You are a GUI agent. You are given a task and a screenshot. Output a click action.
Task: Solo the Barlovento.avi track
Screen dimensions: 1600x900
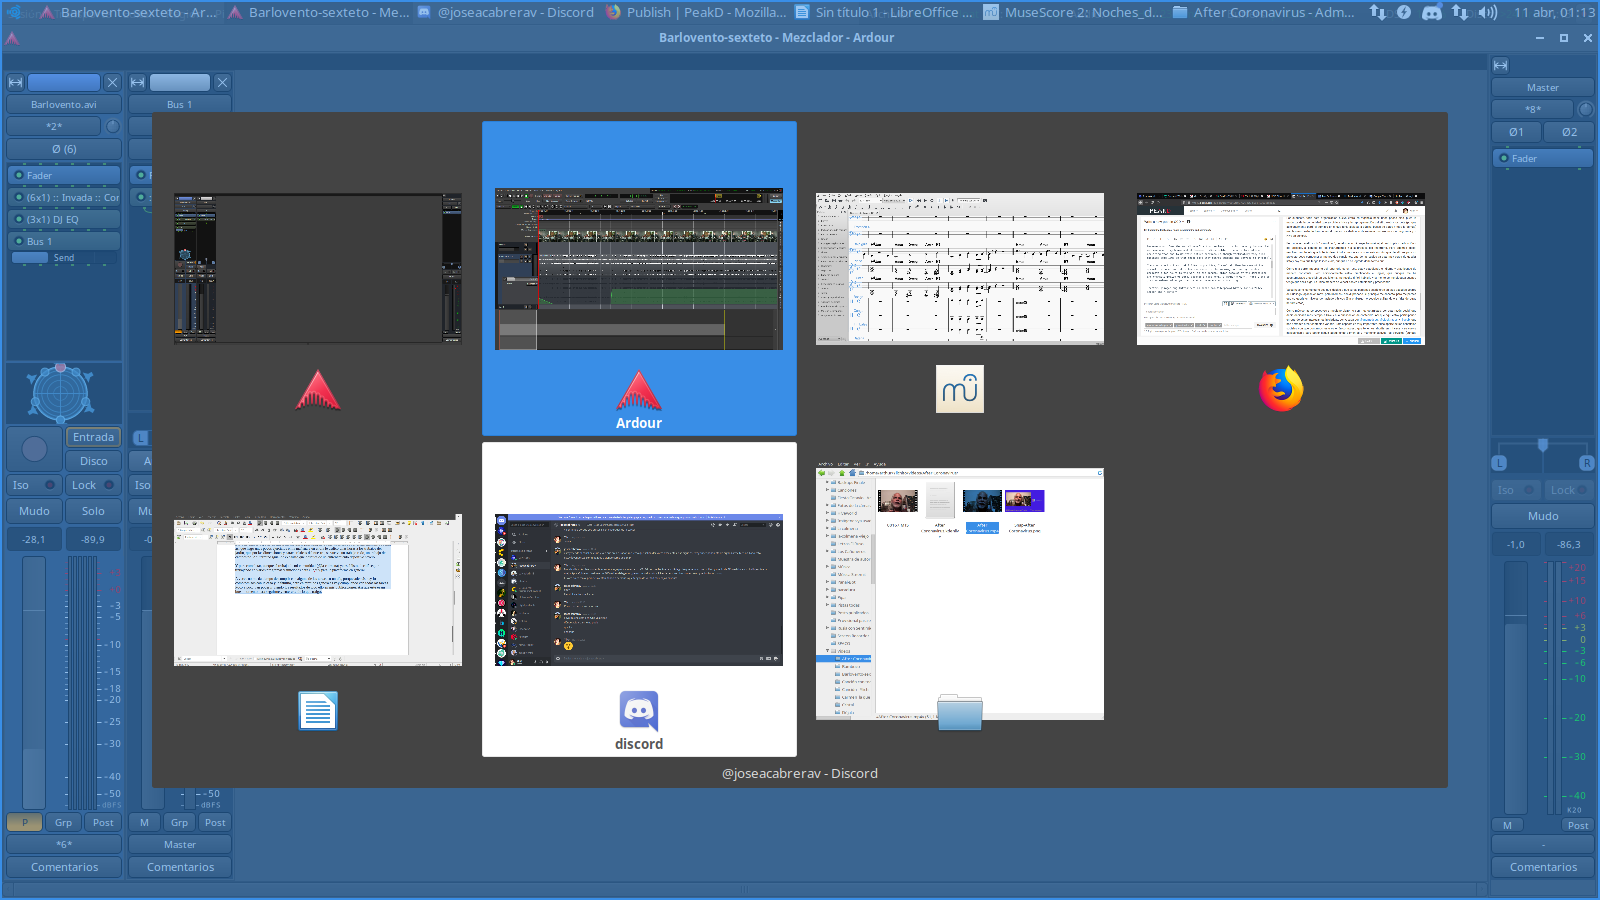(x=93, y=511)
